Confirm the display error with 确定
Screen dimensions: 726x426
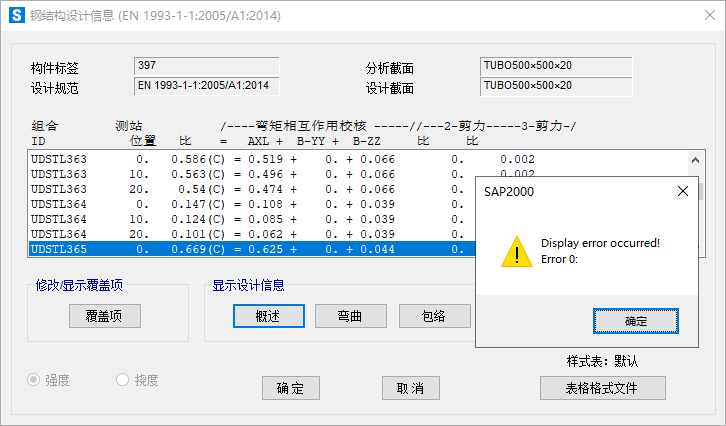tap(635, 321)
